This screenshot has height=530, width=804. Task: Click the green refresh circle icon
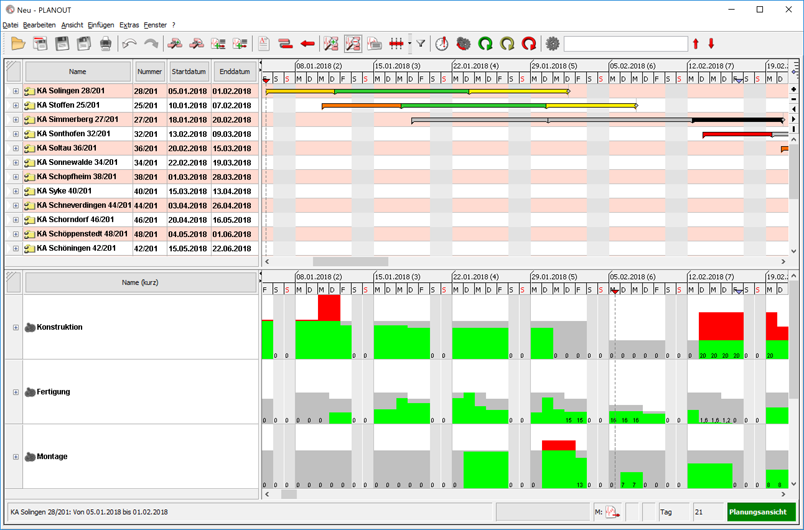[x=485, y=44]
